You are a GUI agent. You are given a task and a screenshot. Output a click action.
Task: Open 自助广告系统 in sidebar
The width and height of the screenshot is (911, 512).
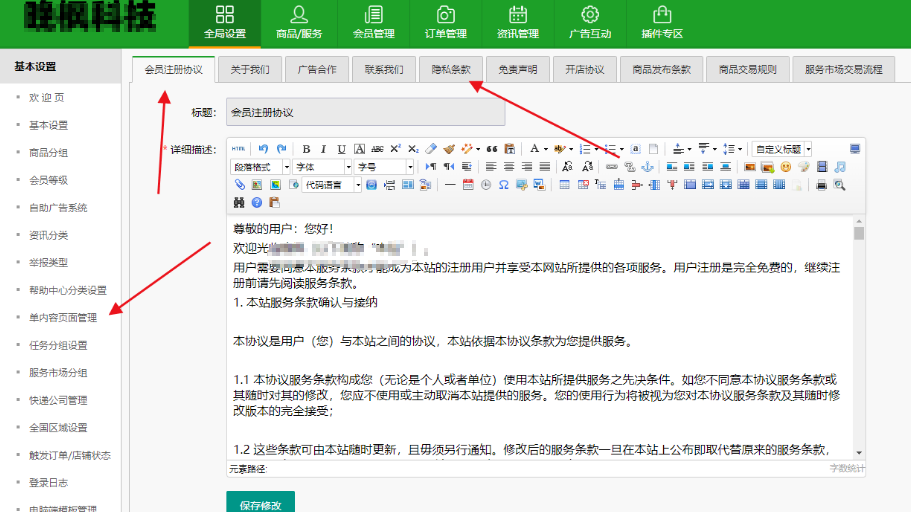tap(58, 207)
